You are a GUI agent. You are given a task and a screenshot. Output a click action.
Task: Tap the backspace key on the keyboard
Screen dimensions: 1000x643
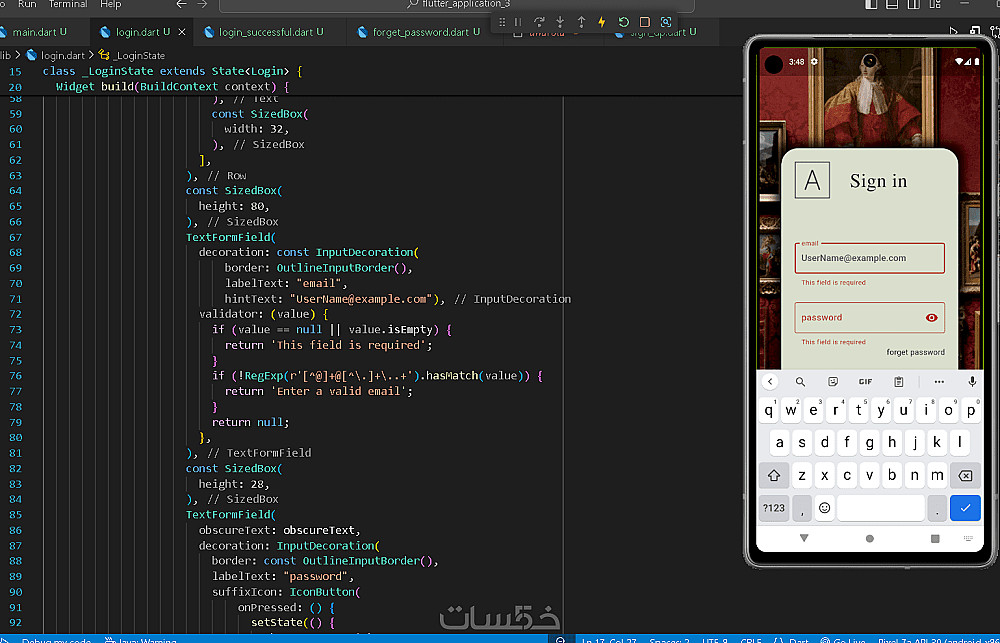tap(965, 476)
